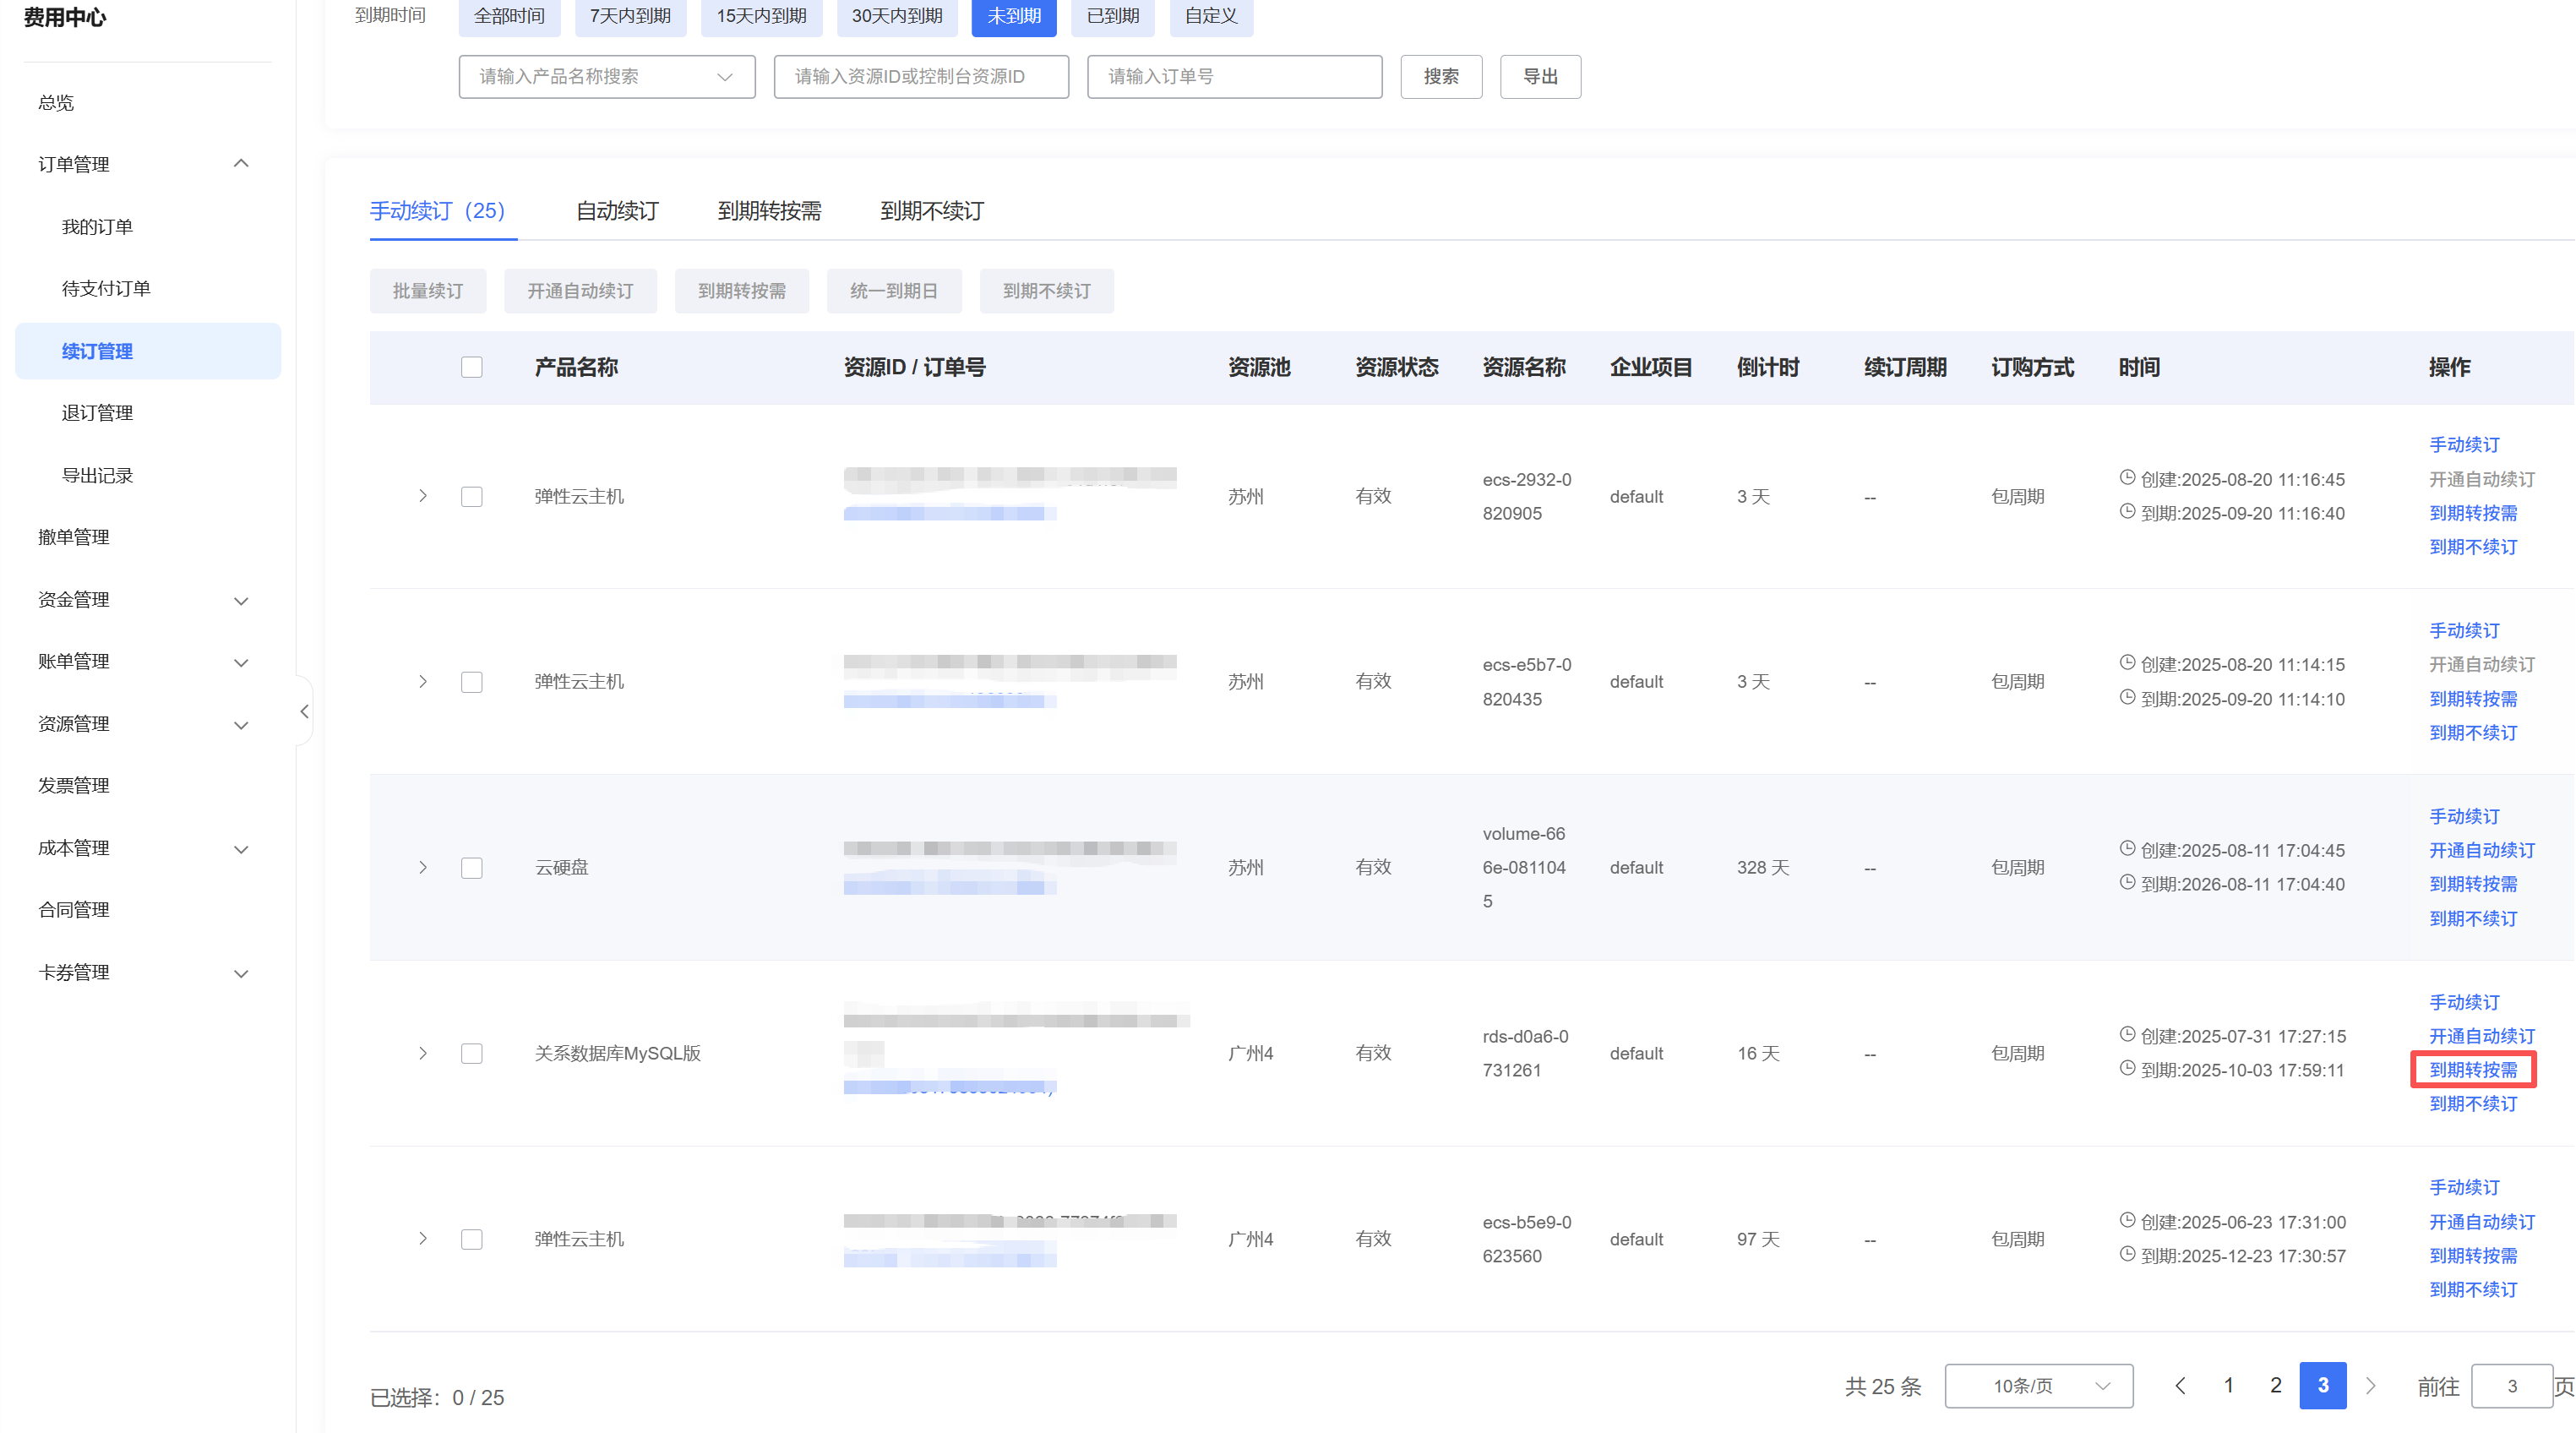
Task: Toggle the select-all checkbox in table header
Action: (x=472, y=367)
